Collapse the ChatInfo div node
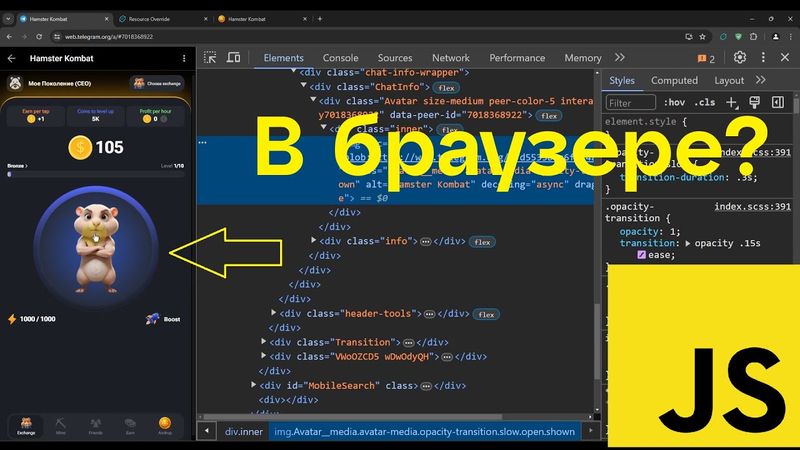This screenshot has width=800, height=450. pos(304,86)
